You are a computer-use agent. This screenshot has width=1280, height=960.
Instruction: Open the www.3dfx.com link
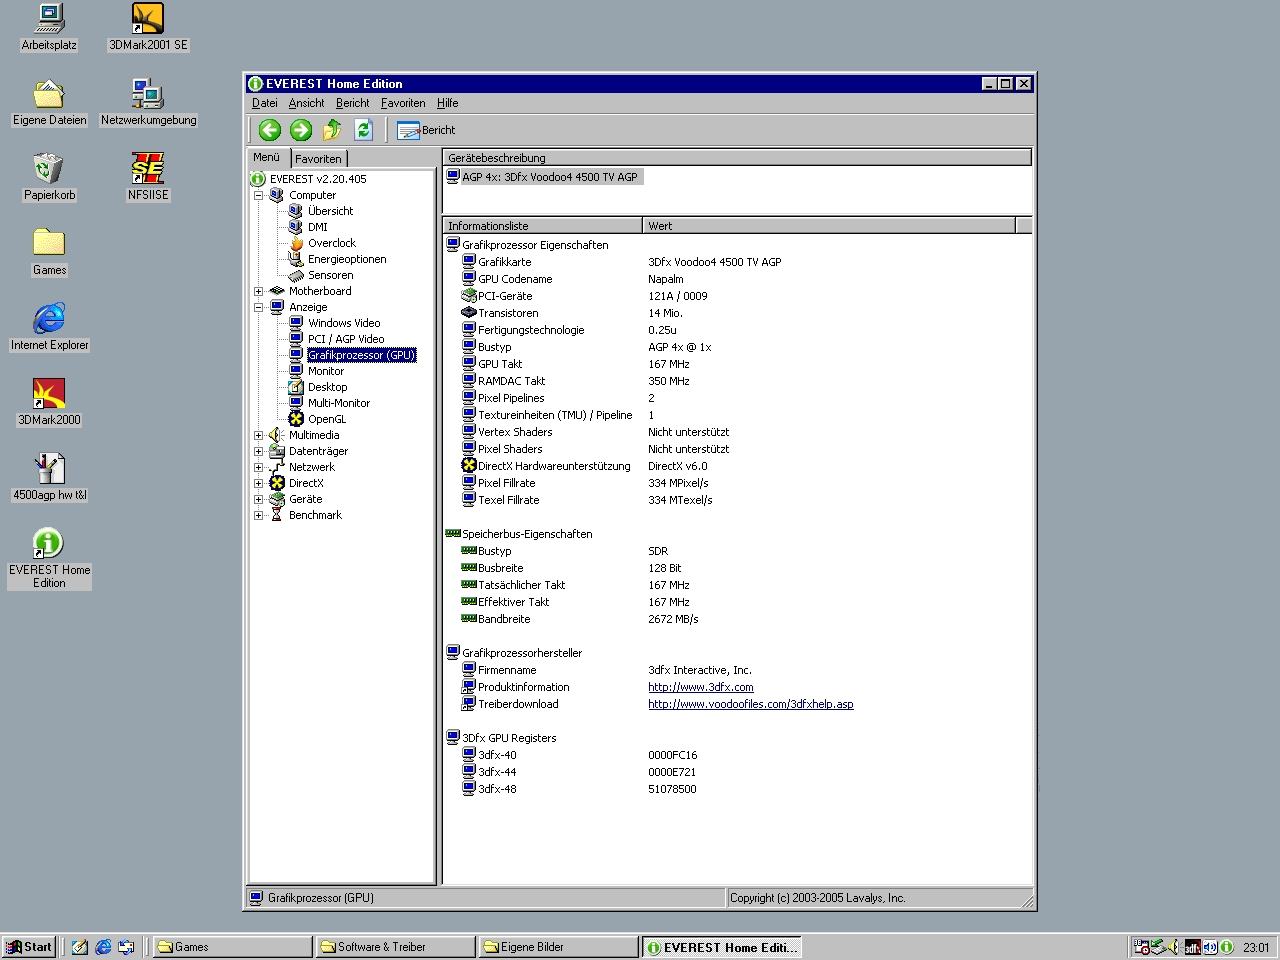point(701,687)
